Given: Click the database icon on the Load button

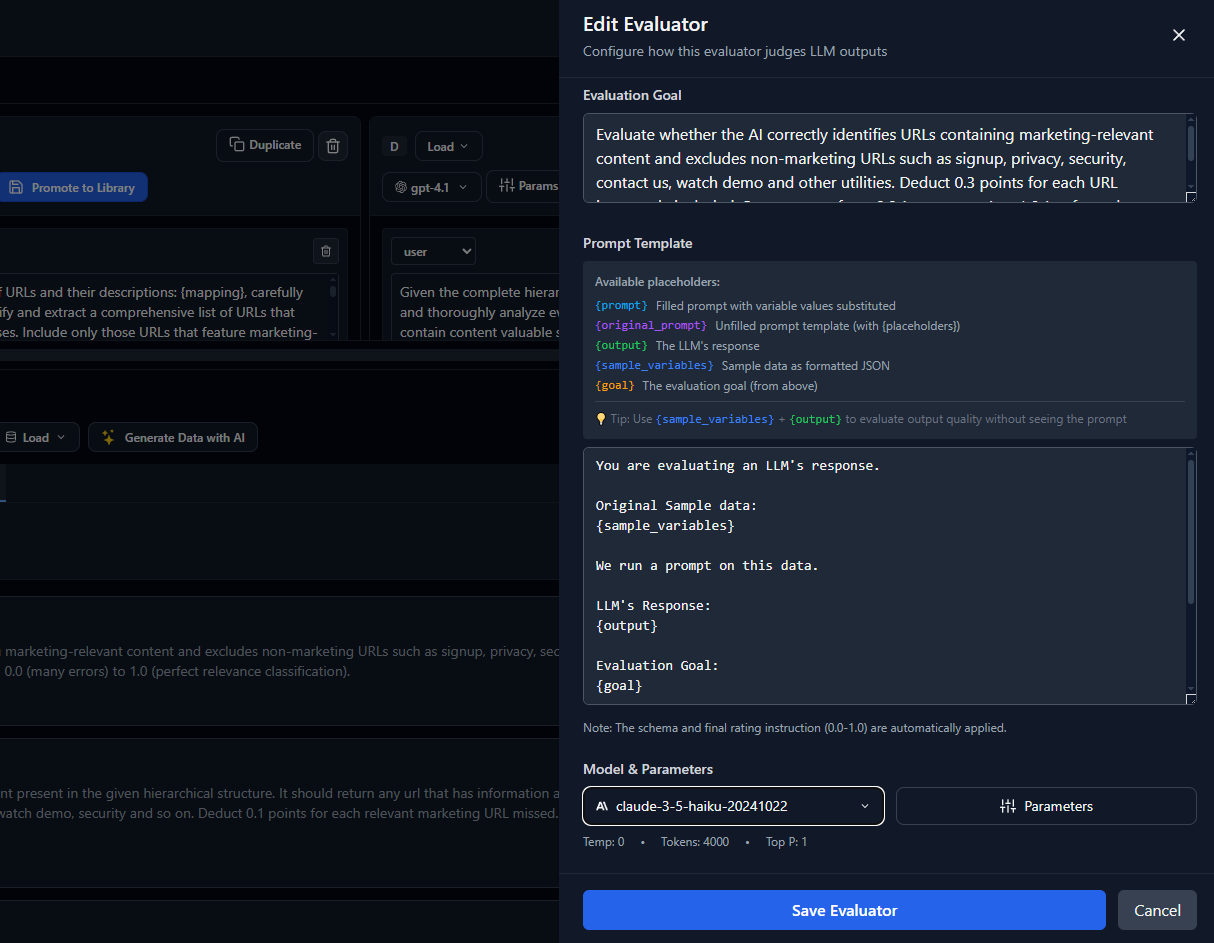Looking at the screenshot, I should tap(11, 437).
